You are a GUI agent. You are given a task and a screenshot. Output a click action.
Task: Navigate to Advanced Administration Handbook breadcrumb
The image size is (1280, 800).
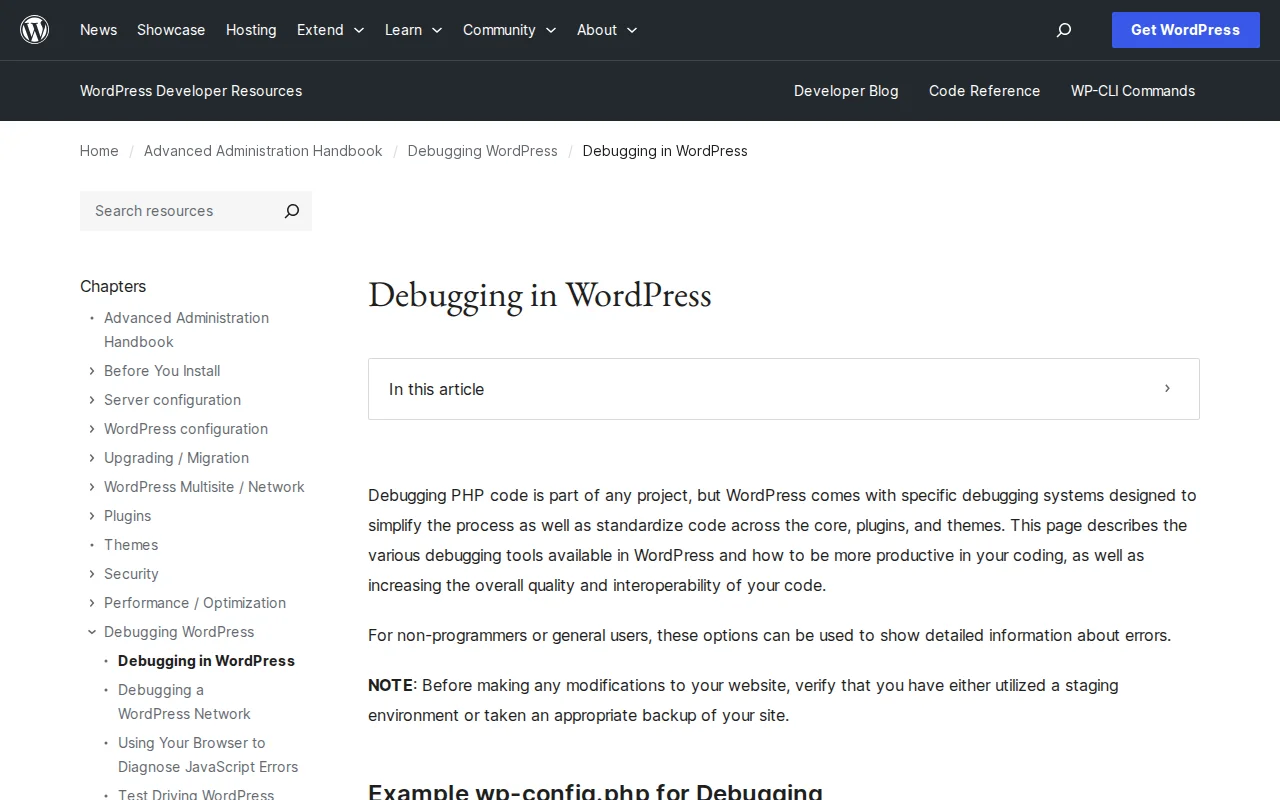263,151
